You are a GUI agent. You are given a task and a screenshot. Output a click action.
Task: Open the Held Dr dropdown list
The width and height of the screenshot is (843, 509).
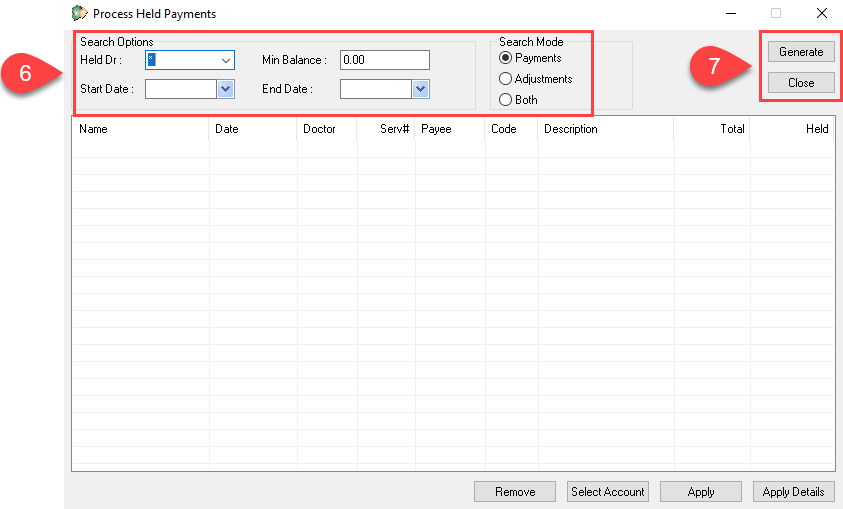point(226,60)
